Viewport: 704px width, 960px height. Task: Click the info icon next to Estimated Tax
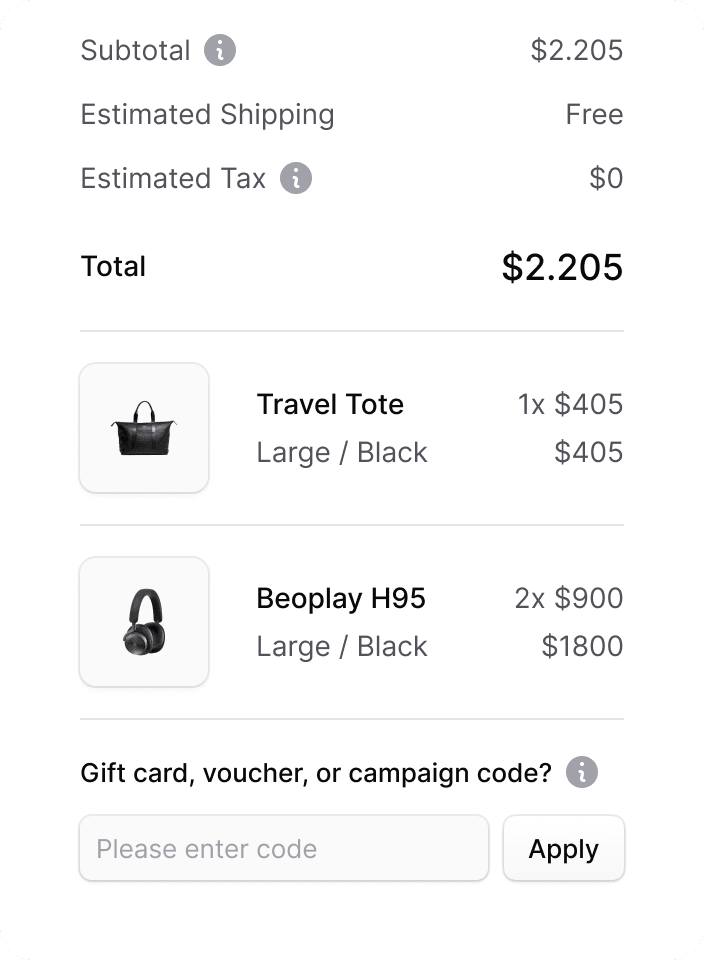click(x=296, y=178)
